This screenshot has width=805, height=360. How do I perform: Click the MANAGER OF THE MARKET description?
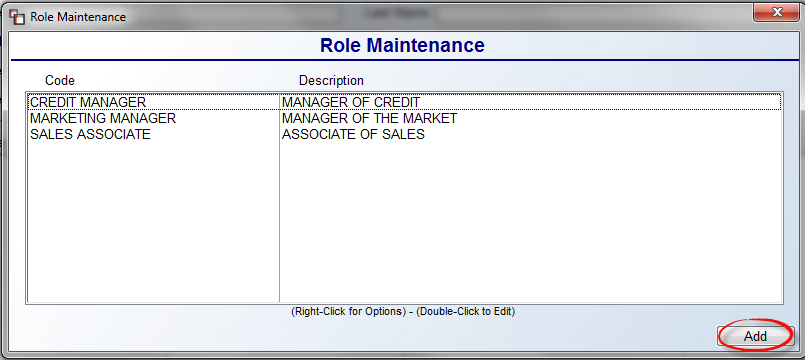370,119
